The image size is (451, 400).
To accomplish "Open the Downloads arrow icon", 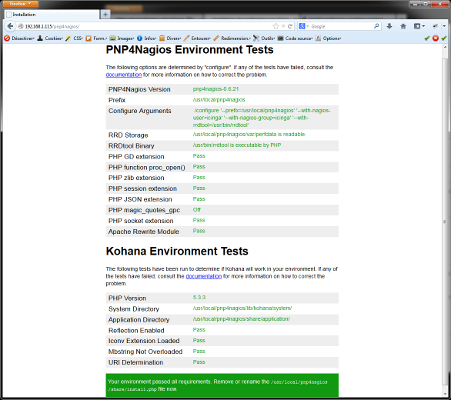I will click(x=389, y=26).
